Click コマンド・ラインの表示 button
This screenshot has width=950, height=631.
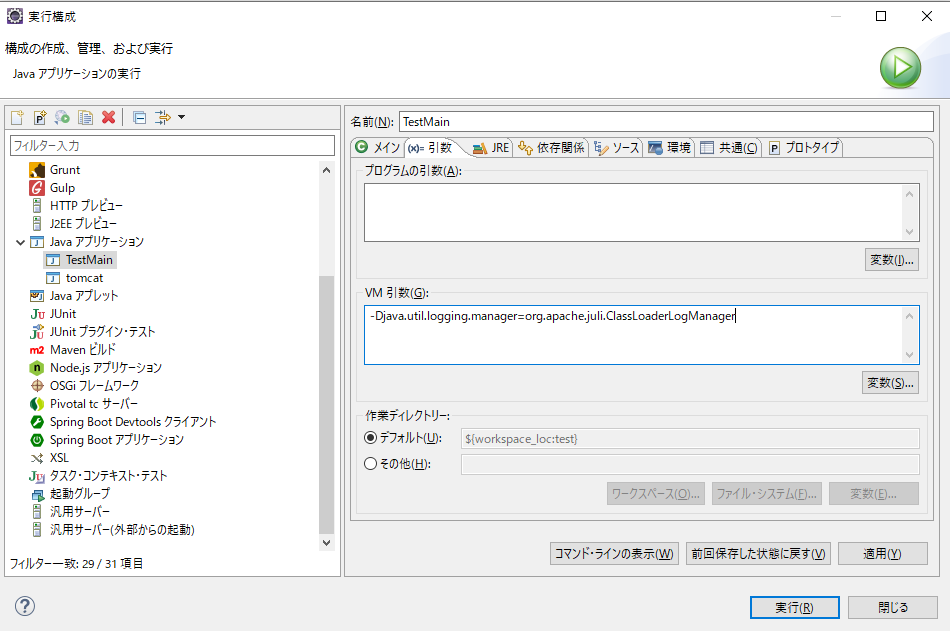click(x=614, y=553)
